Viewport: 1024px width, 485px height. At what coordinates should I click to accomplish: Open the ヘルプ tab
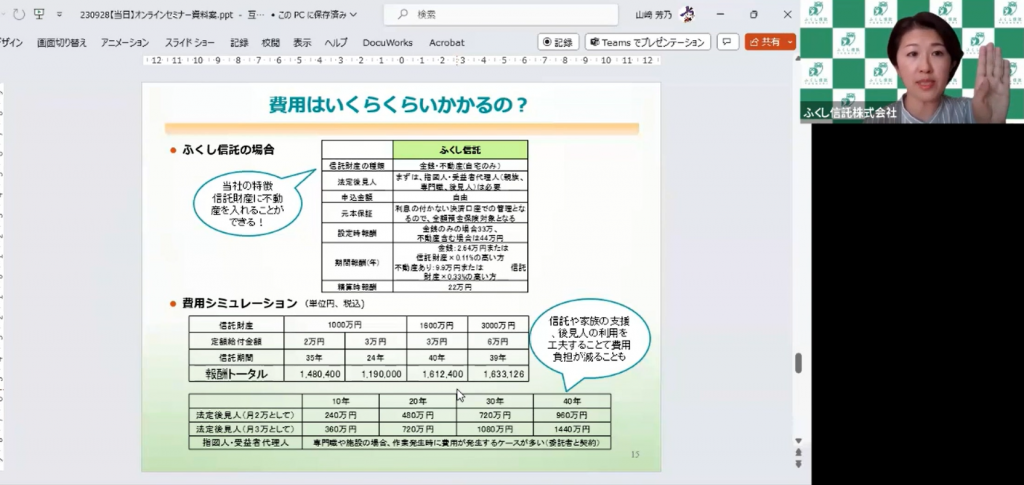(336, 42)
